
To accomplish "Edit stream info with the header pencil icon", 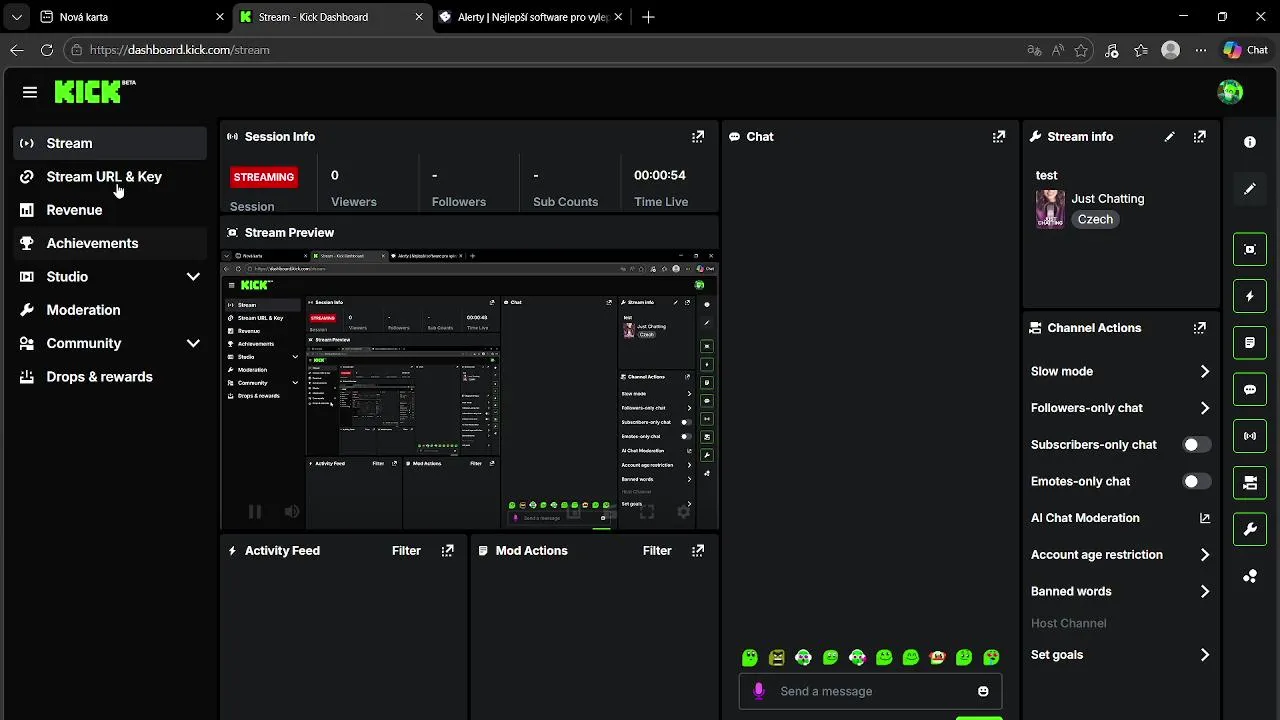I will tap(1169, 137).
